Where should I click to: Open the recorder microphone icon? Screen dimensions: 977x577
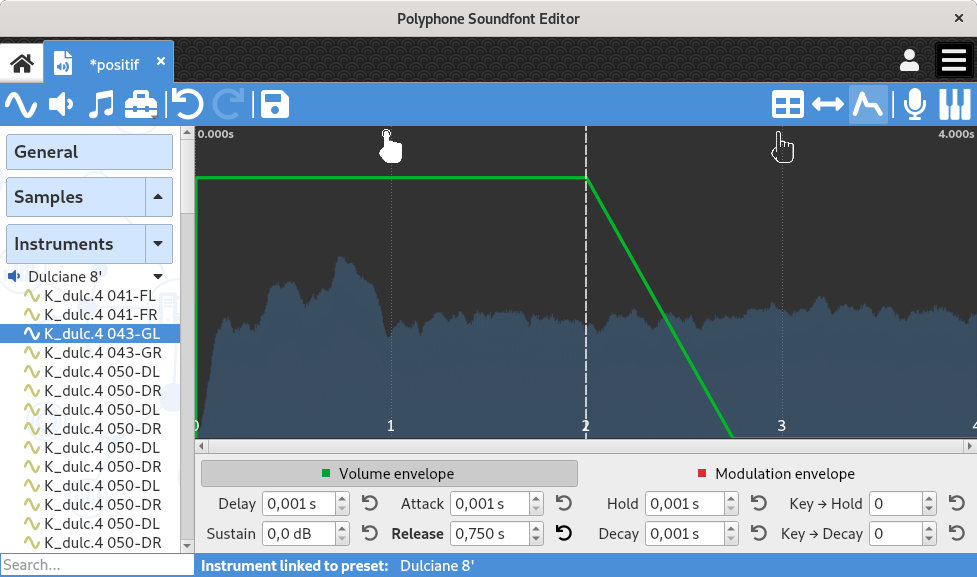[915, 104]
